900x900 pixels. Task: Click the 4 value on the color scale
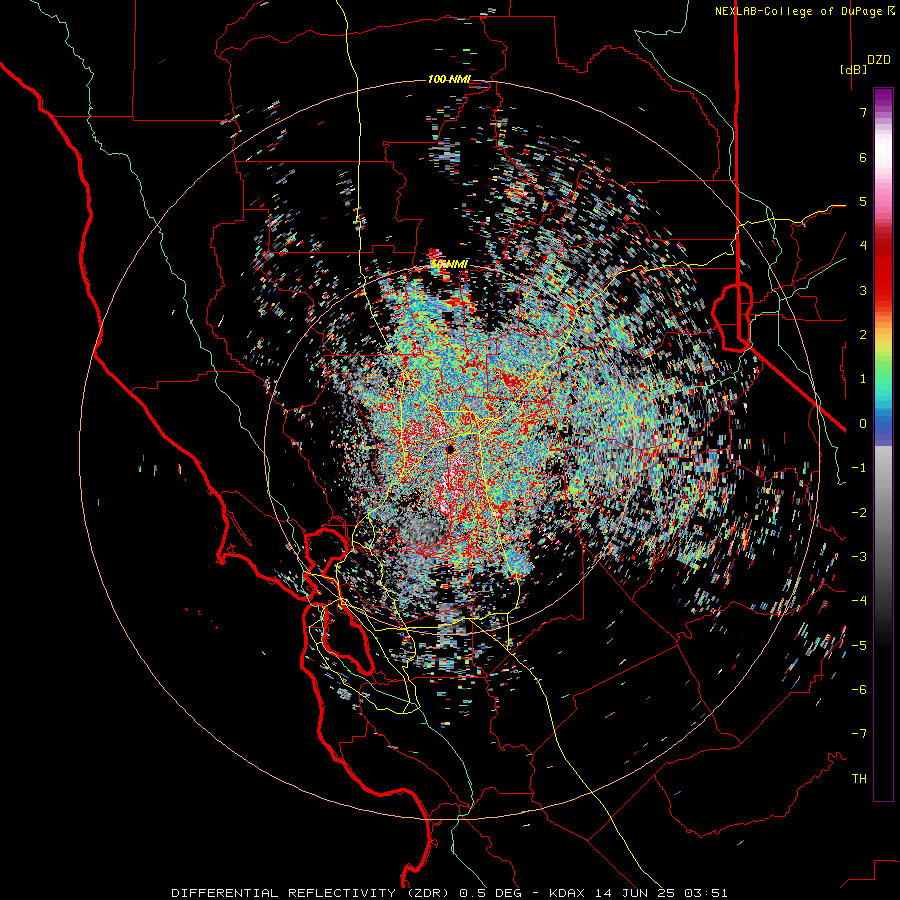[x=863, y=246]
